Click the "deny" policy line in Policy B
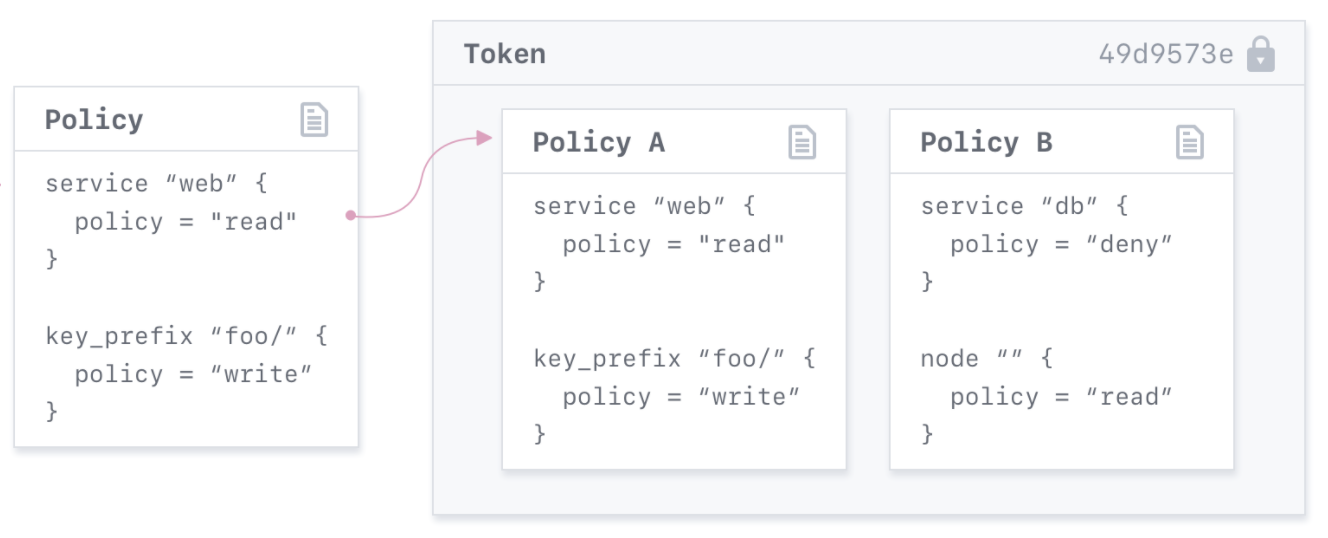This screenshot has width=1328, height=538. 1061,244
